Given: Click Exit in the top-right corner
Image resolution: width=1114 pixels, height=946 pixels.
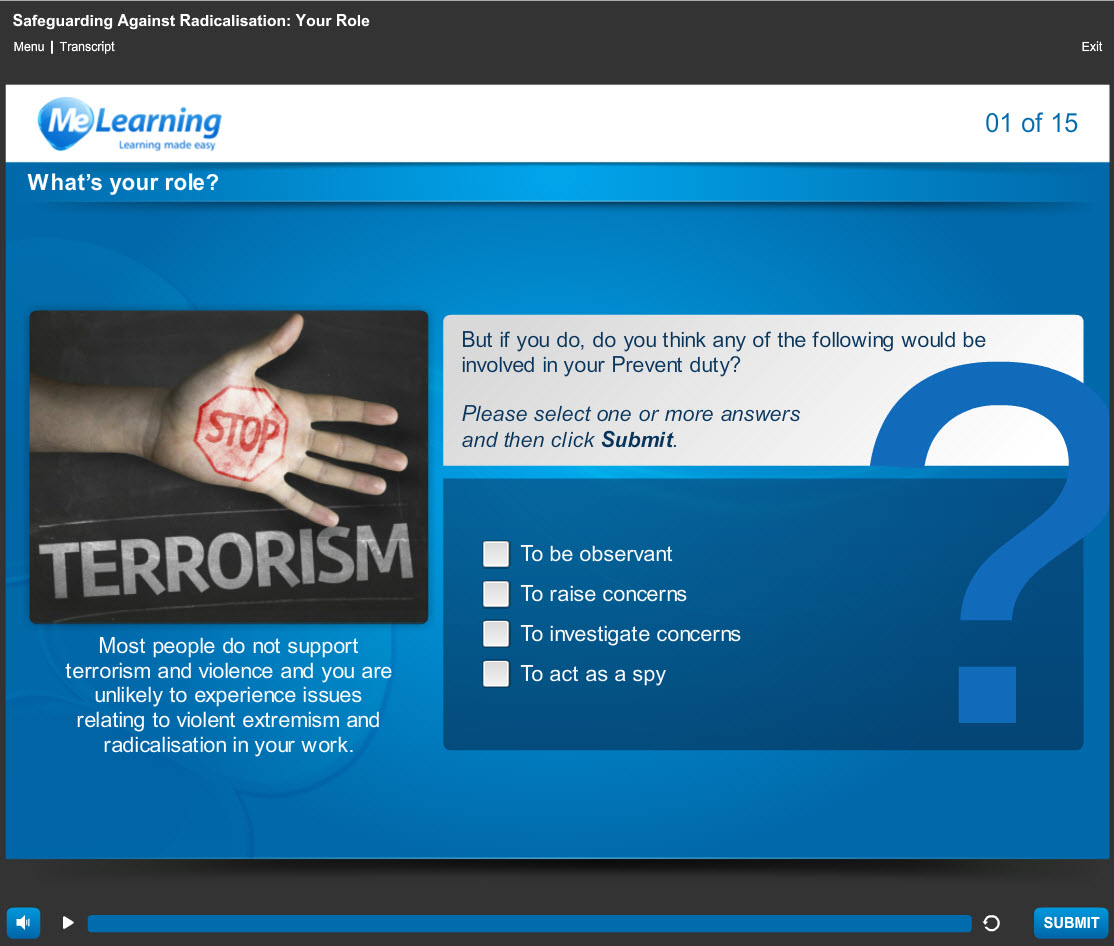Looking at the screenshot, I should tap(1091, 46).
